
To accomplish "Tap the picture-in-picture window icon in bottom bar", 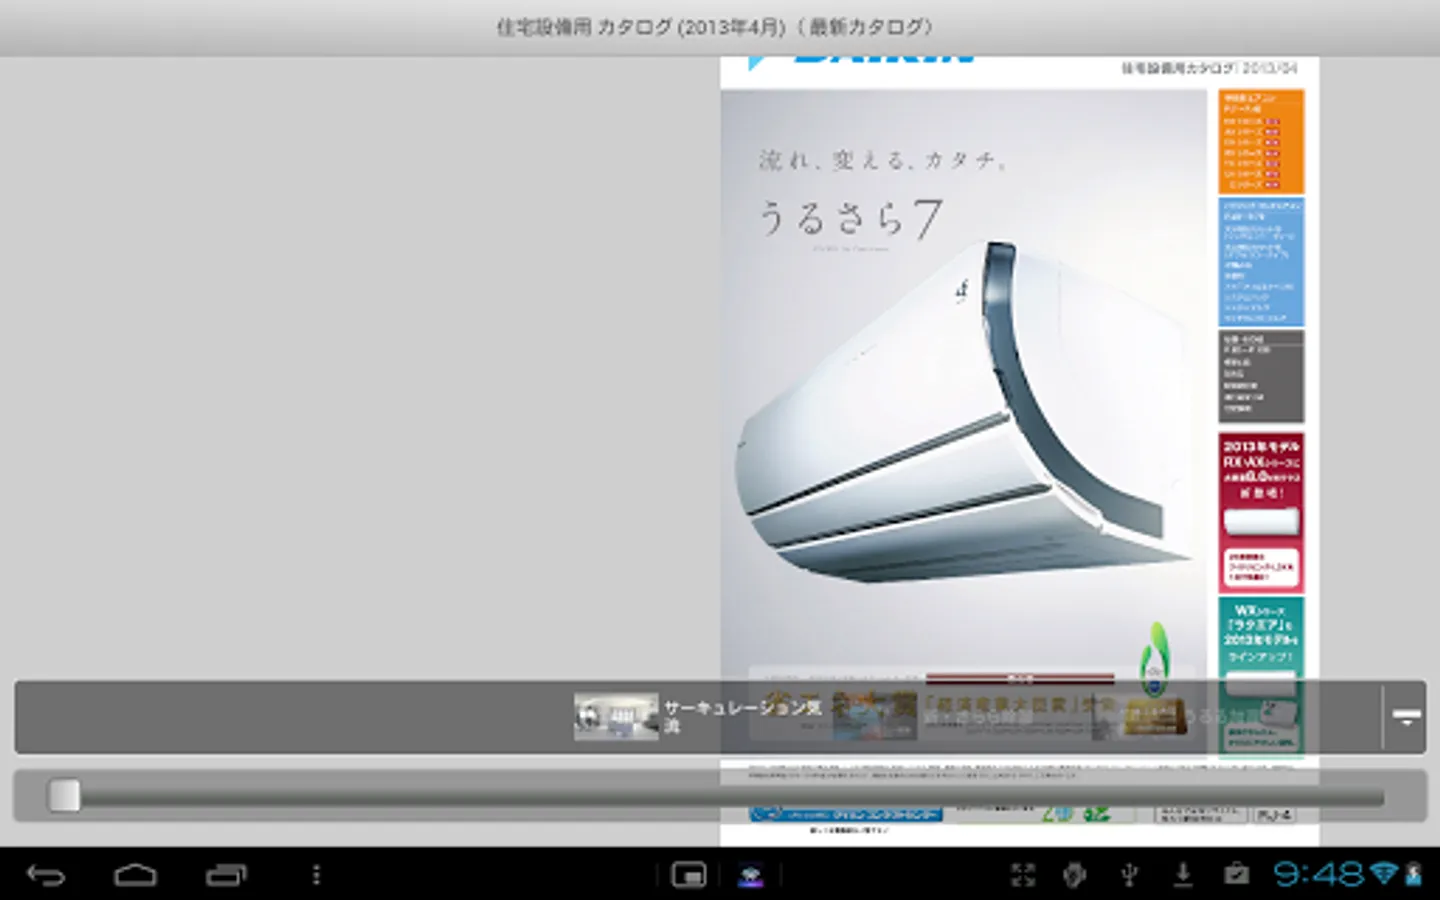I will click(689, 876).
